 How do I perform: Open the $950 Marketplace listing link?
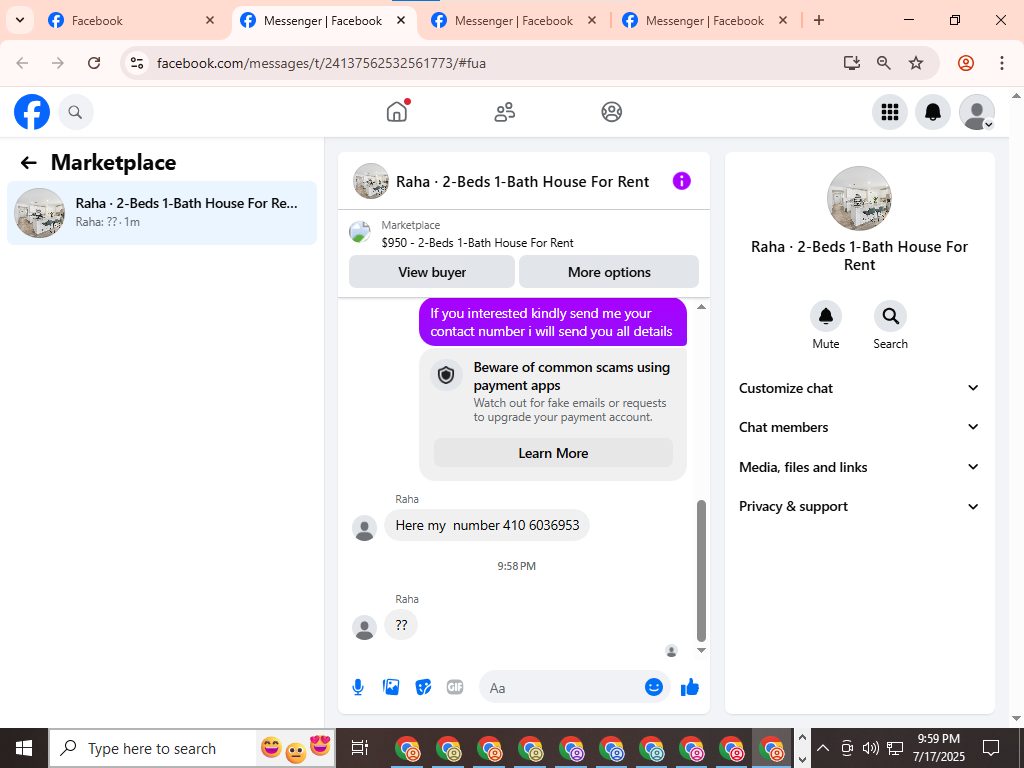coord(477,242)
